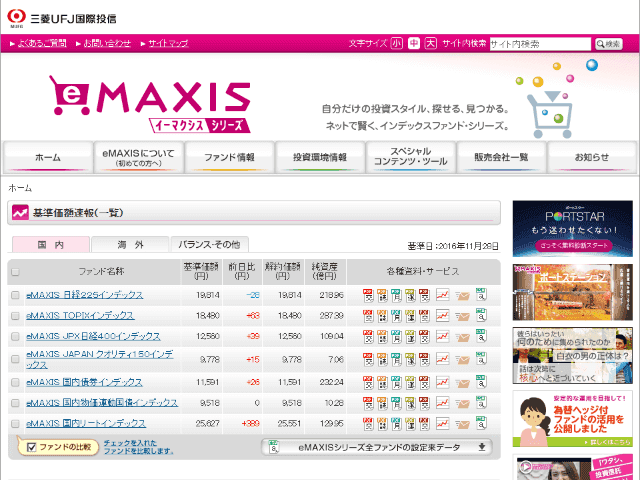Focus the サイト内検索 search field
Image resolution: width=640 pixels, height=480 pixels.
pos(540,44)
